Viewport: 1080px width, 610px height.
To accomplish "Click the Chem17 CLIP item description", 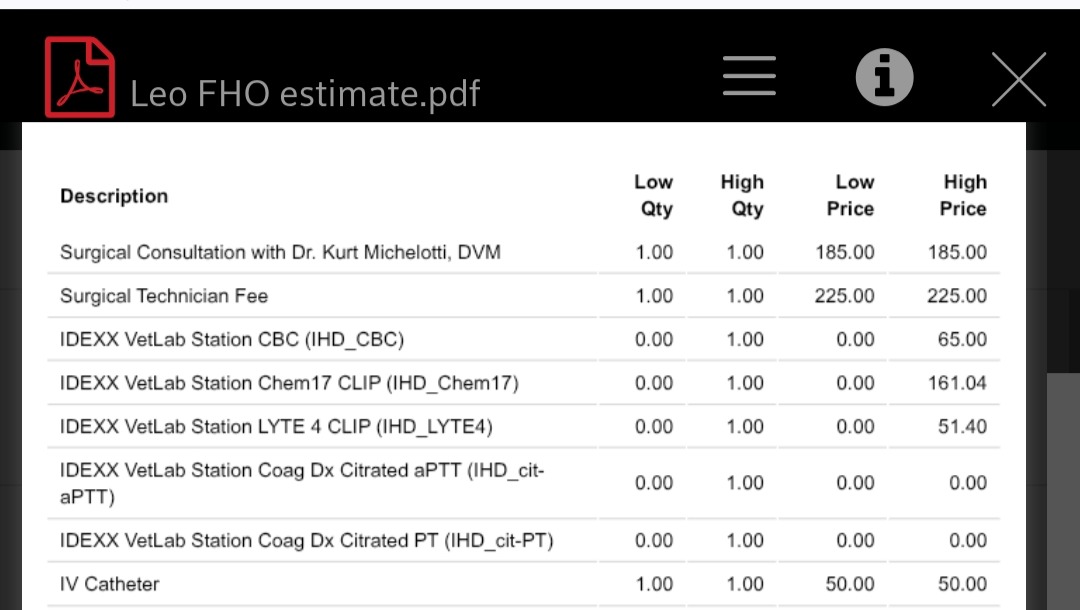I will click(289, 383).
